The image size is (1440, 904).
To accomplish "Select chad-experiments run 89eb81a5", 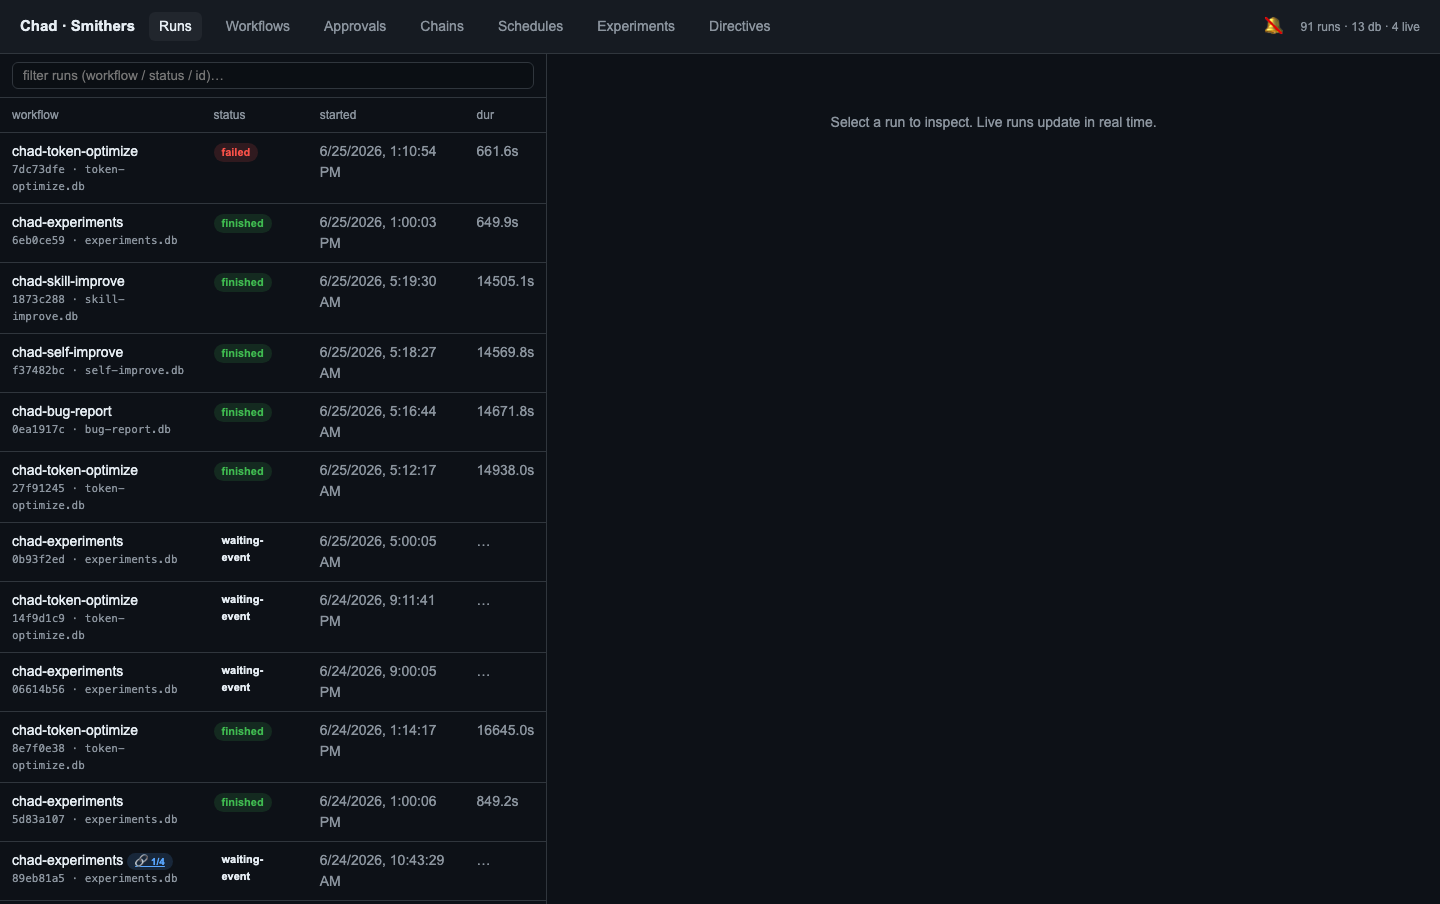I will (273, 871).
